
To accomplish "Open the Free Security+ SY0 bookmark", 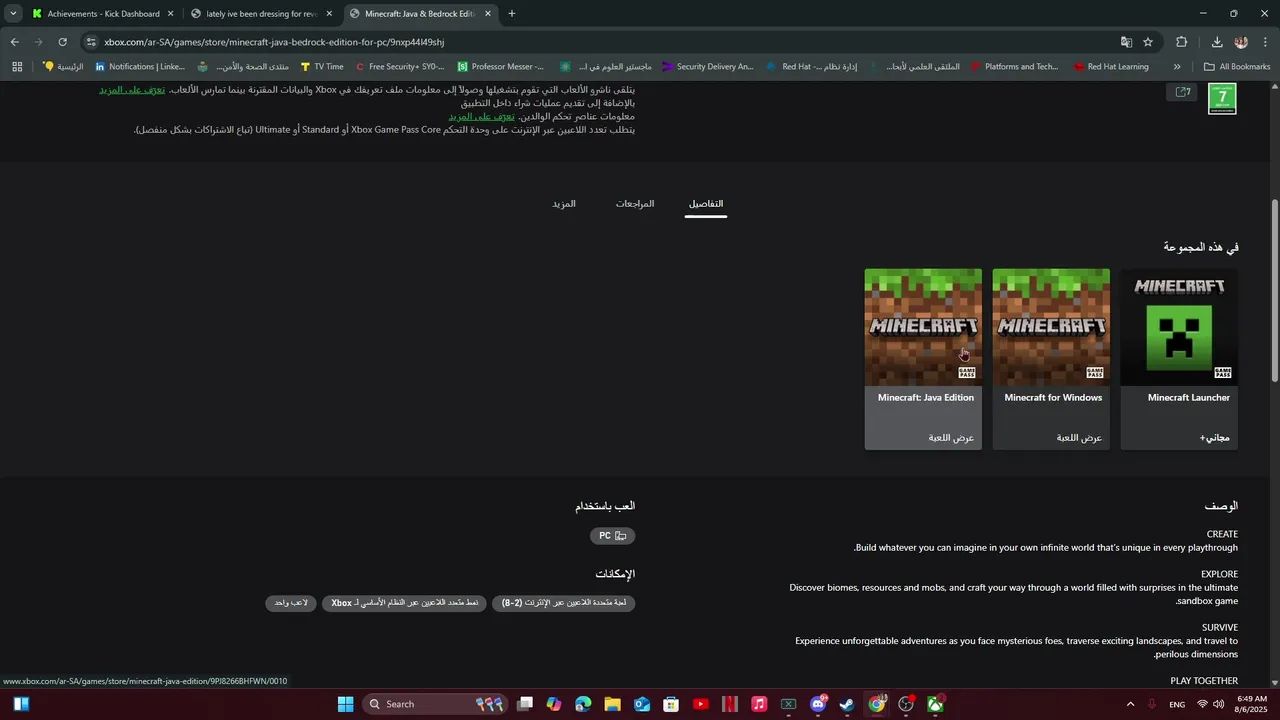I will point(400,67).
